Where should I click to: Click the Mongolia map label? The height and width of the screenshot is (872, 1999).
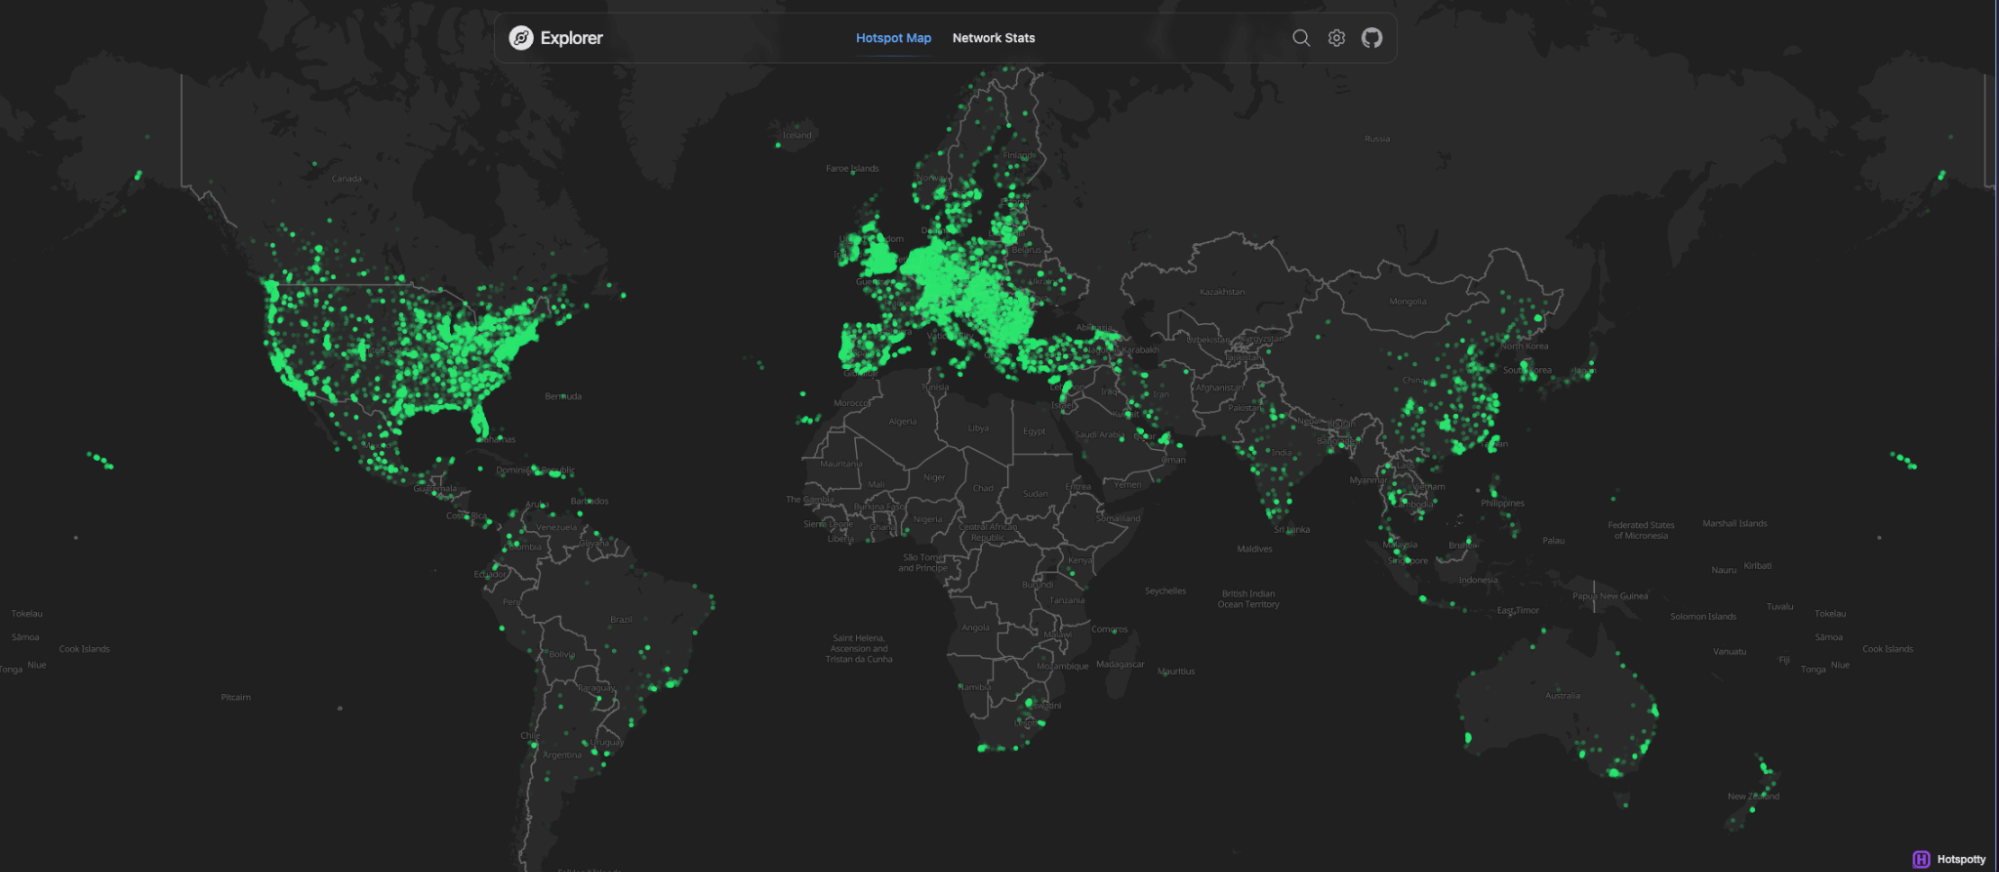1408,301
